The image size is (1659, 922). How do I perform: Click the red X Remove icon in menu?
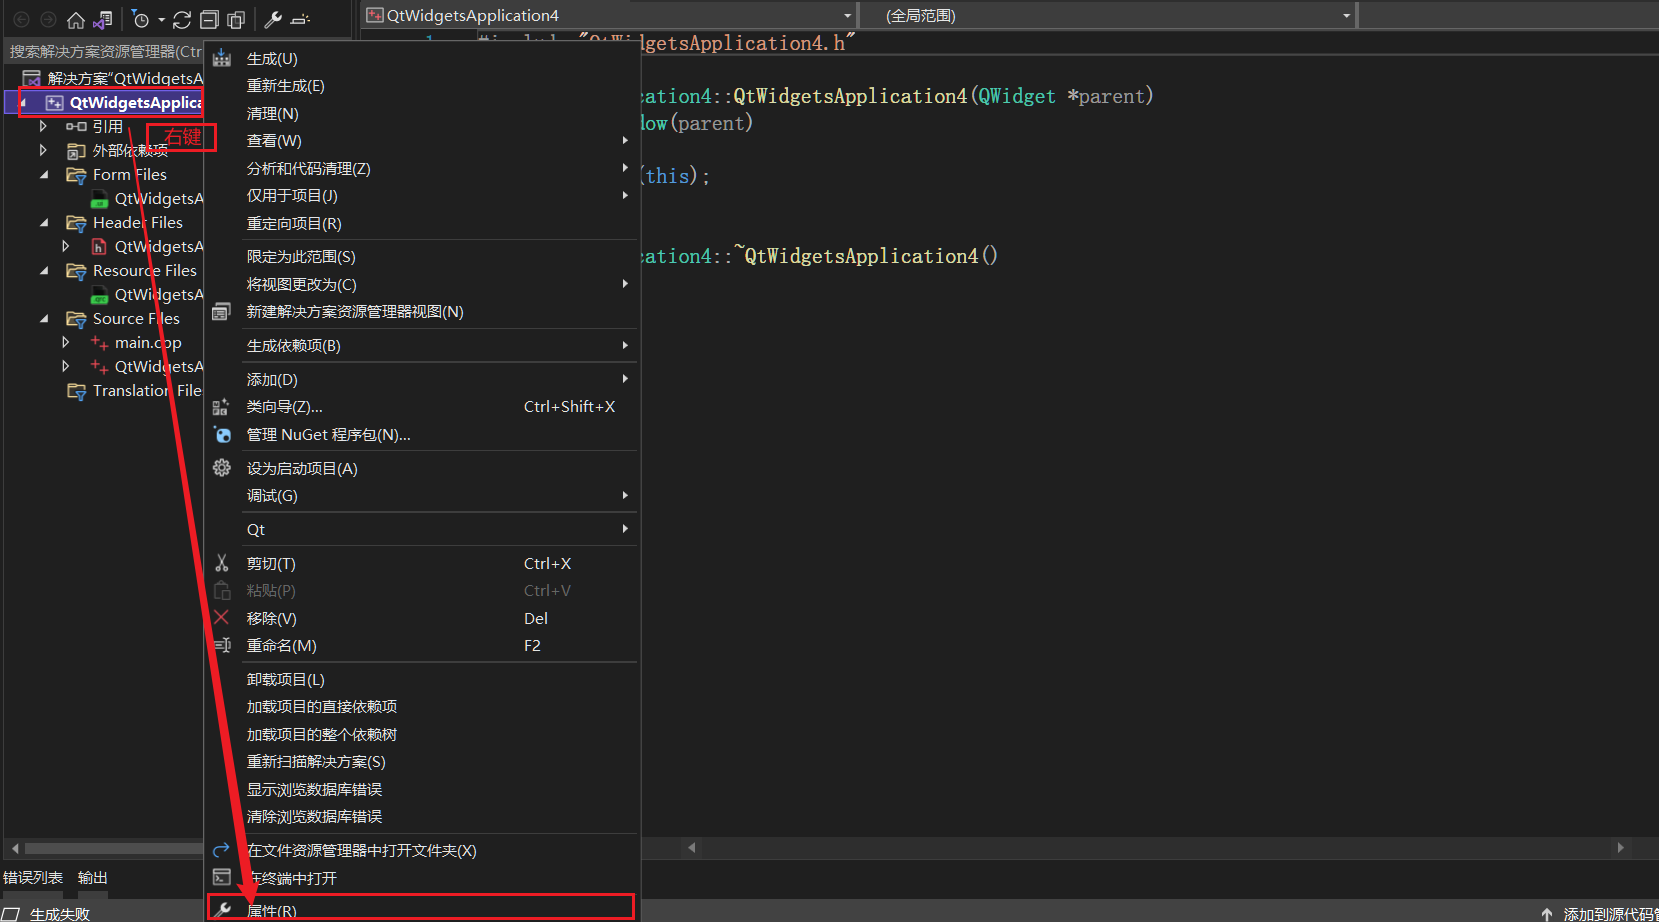tap(222, 618)
